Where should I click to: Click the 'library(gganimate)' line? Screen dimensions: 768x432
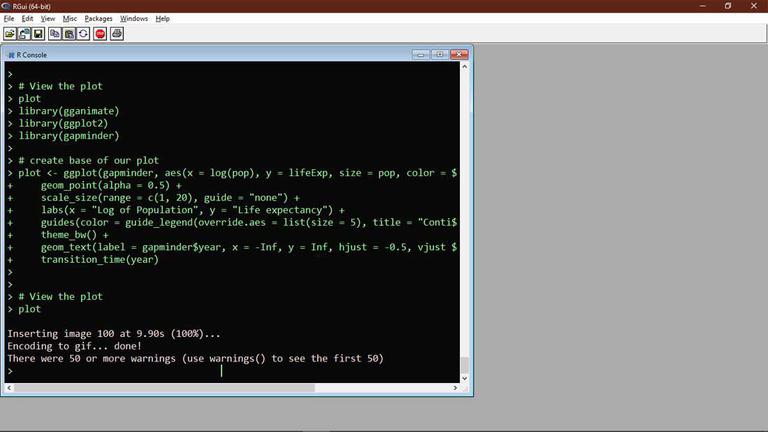[69, 111]
